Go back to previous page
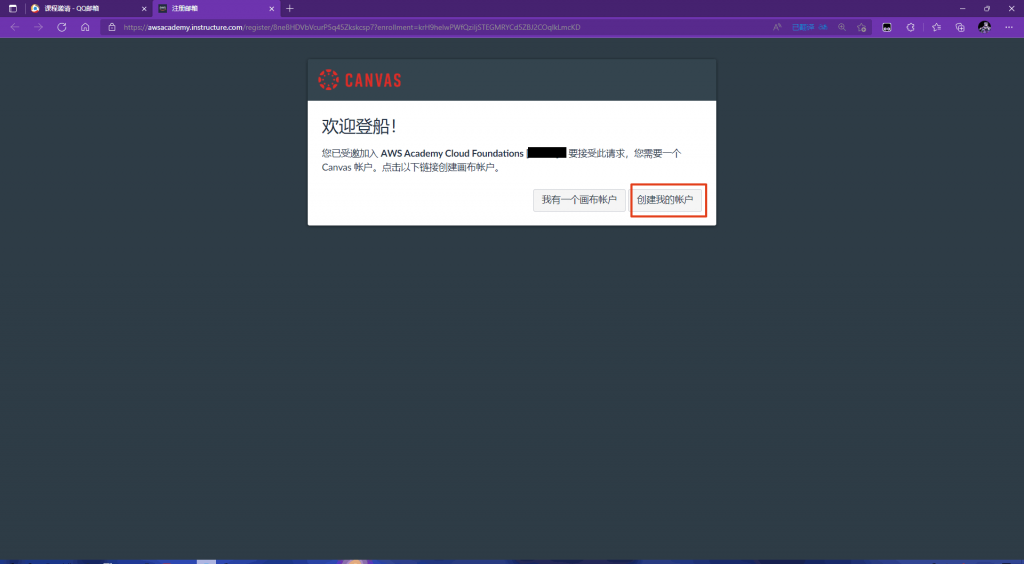 pos(15,27)
